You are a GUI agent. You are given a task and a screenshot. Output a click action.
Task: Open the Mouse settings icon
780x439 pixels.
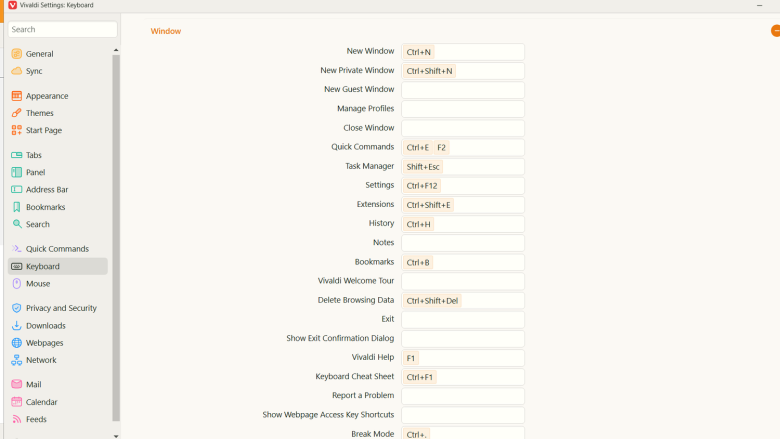(17, 284)
